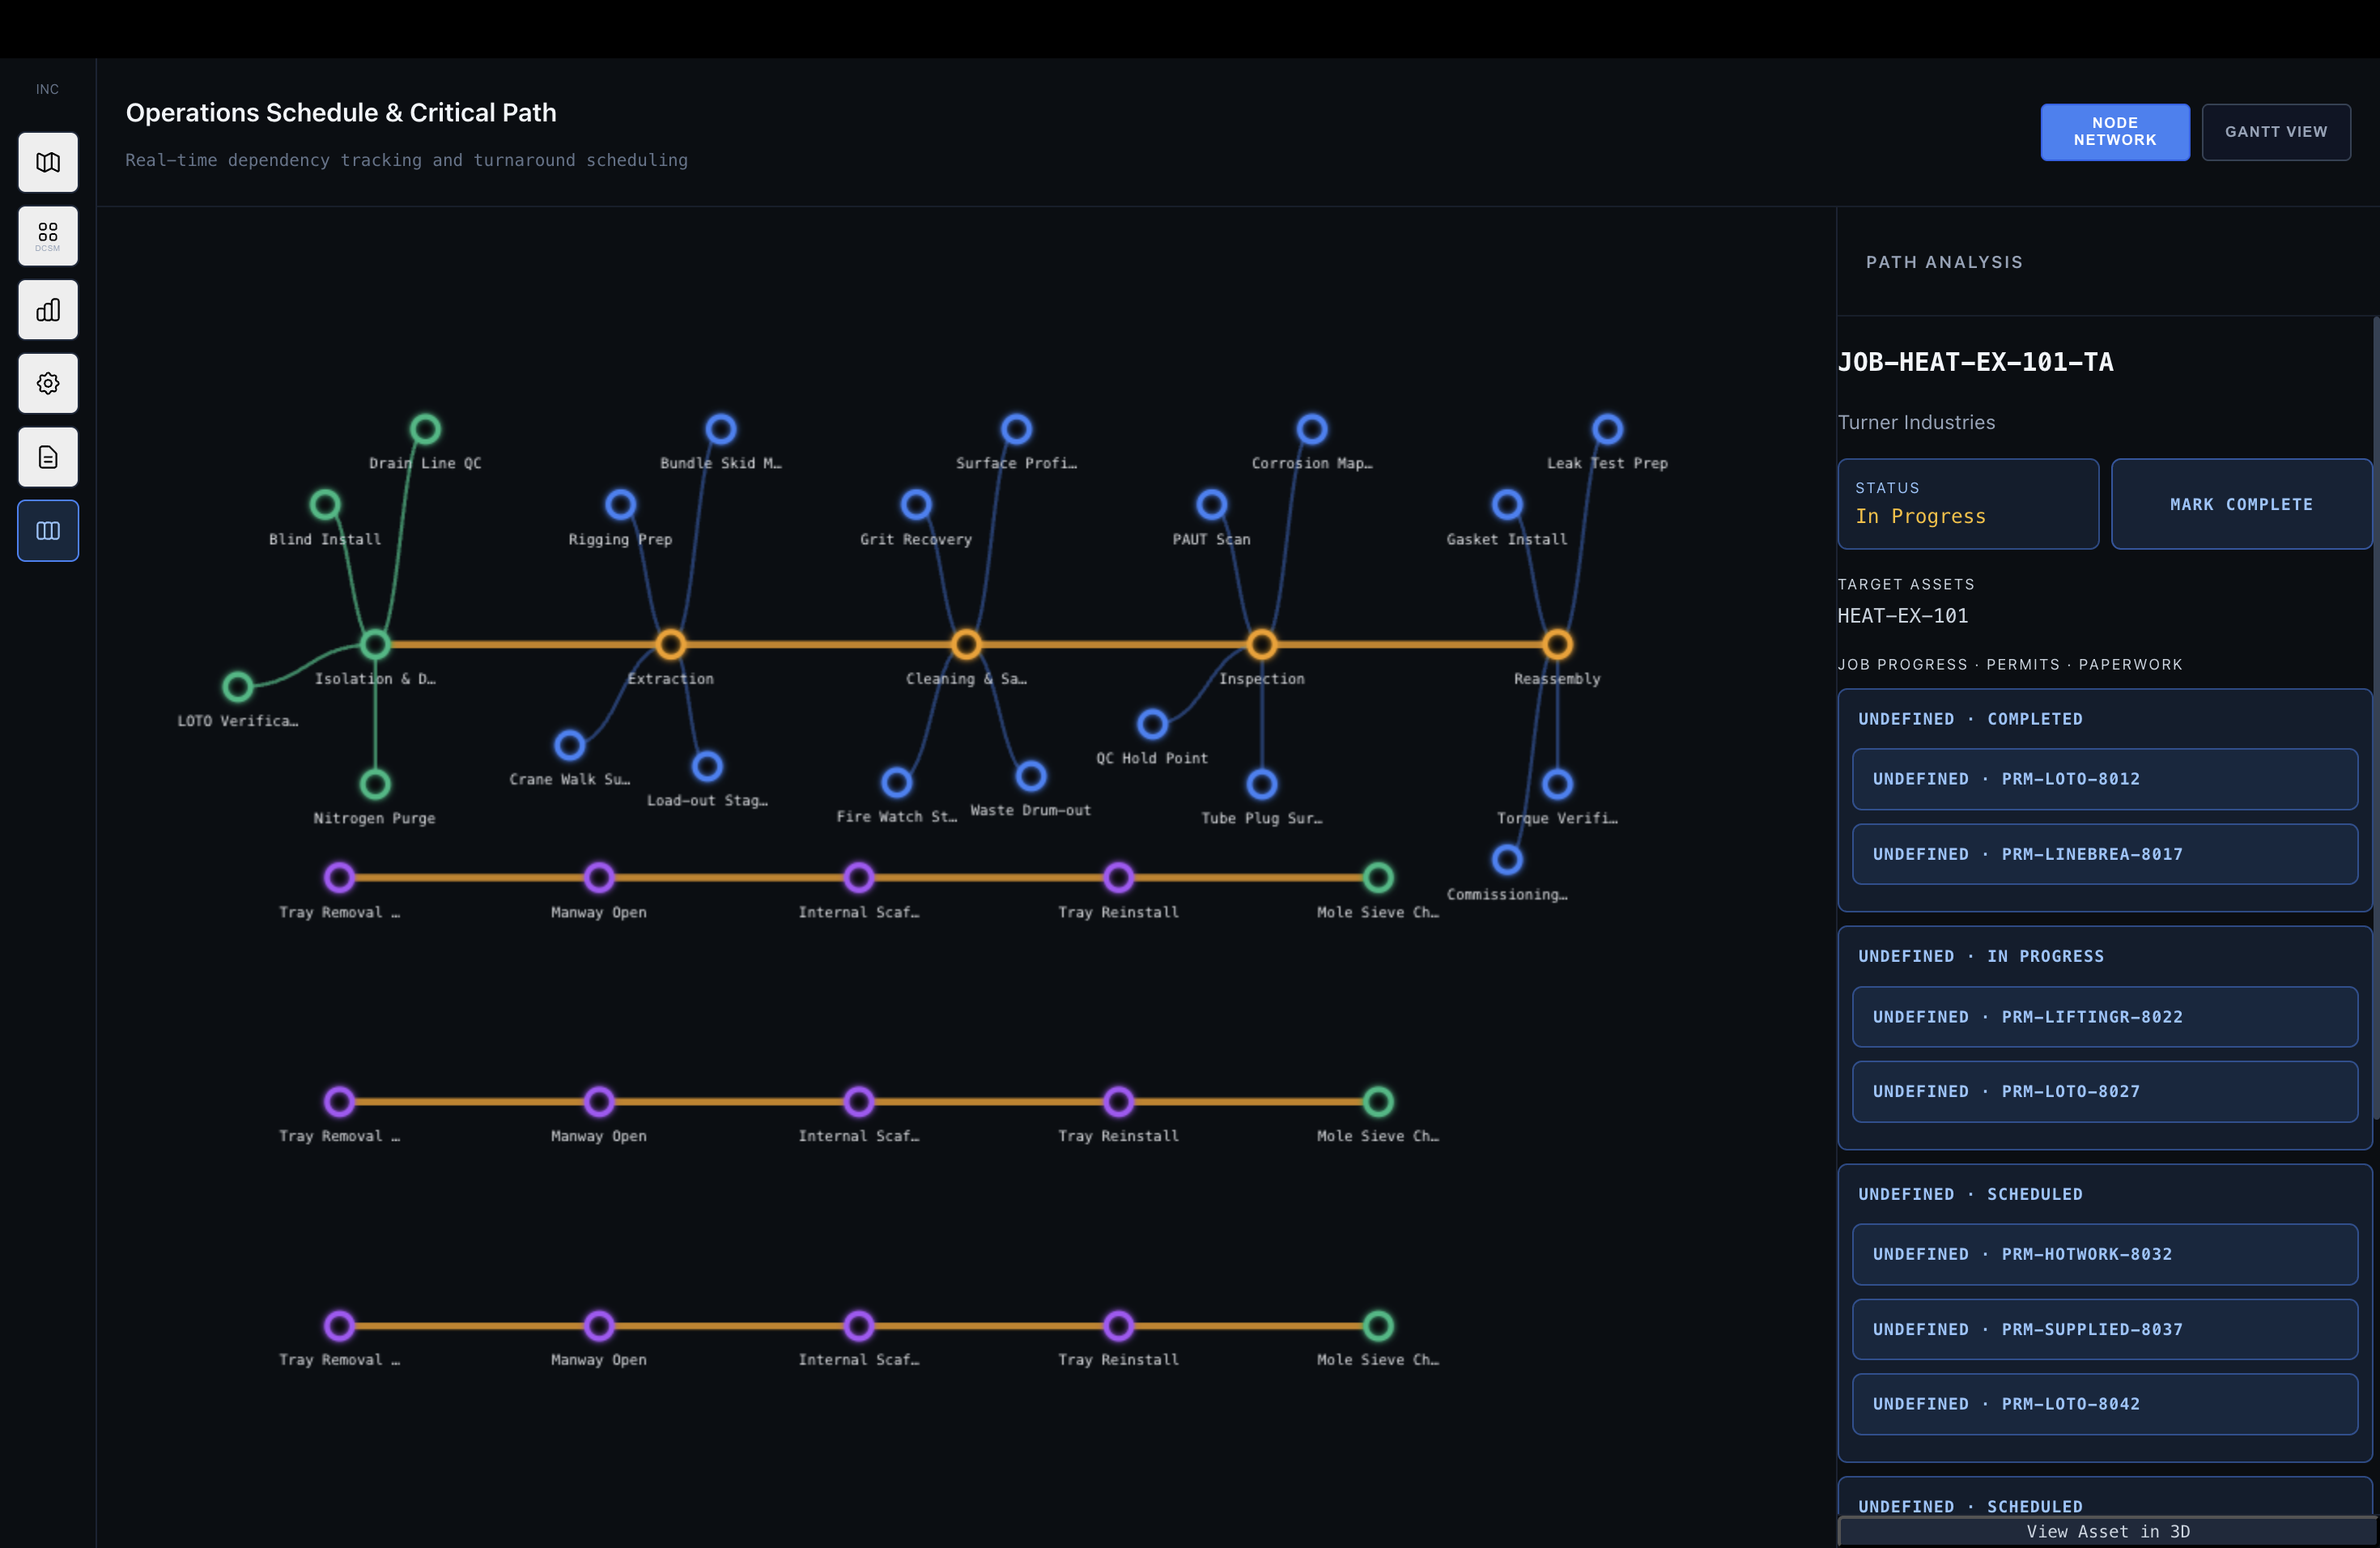Open permit PRM-LOTO-8027
This screenshot has height=1548, width=2380.
point(2105,1092)
